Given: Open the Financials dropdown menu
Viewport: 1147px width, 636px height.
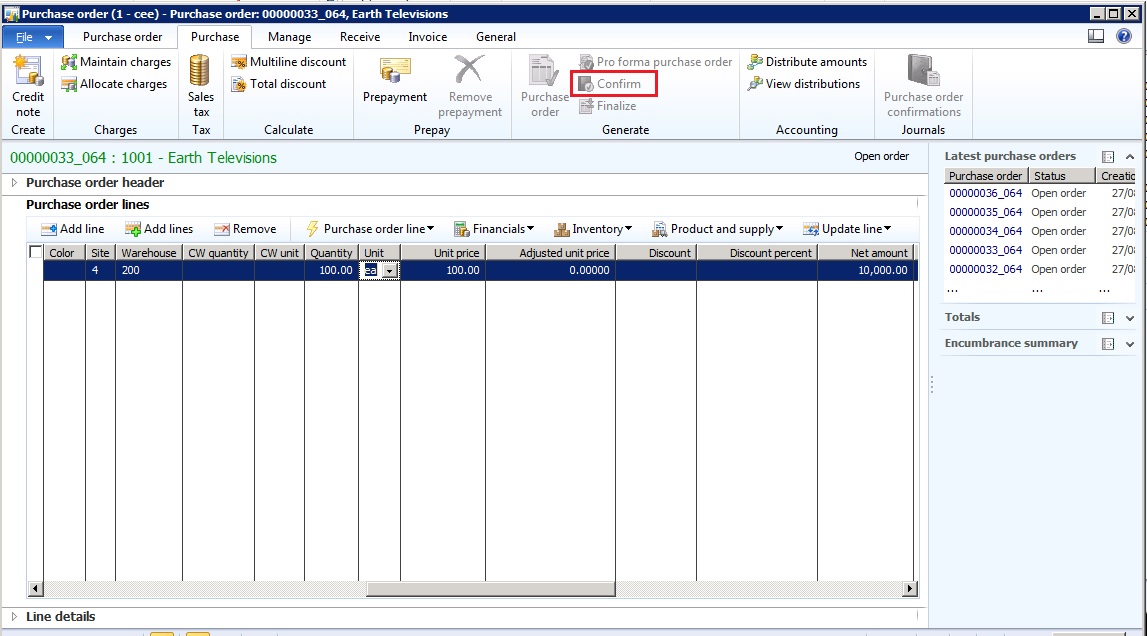Looking at the screenshot, I should click(494, 229).
